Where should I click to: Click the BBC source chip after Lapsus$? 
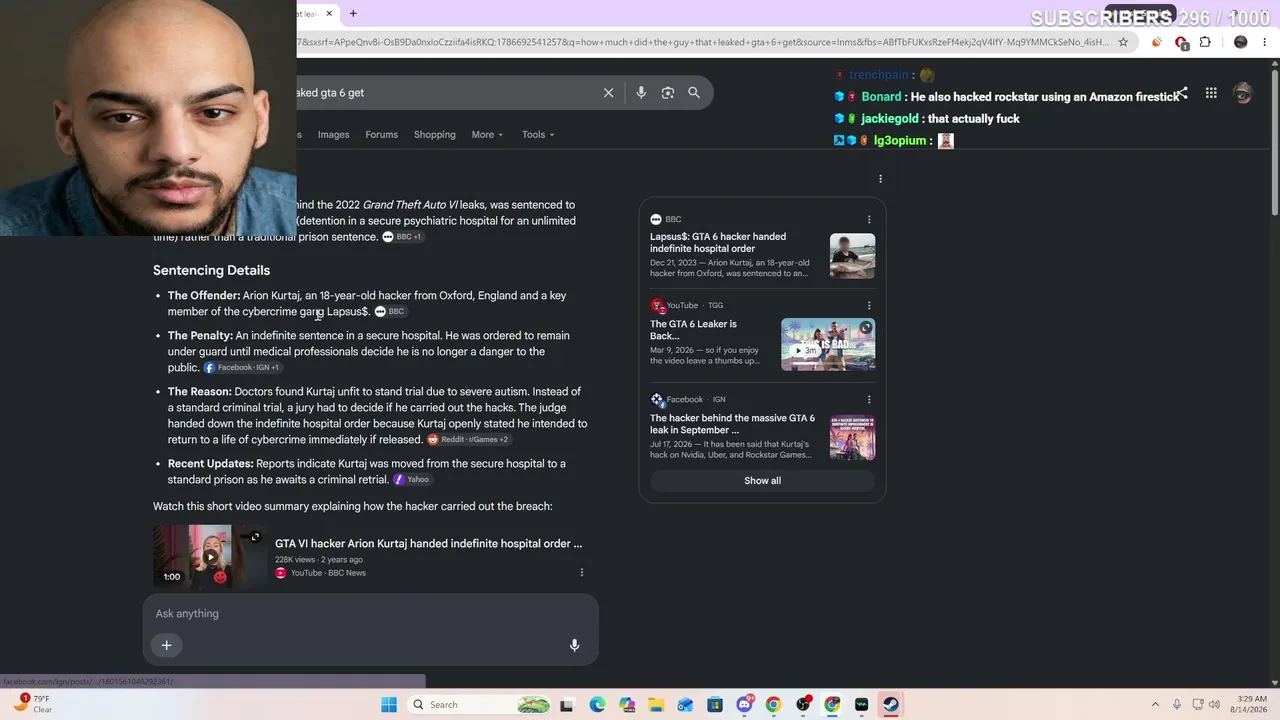[x=390, y=312]
